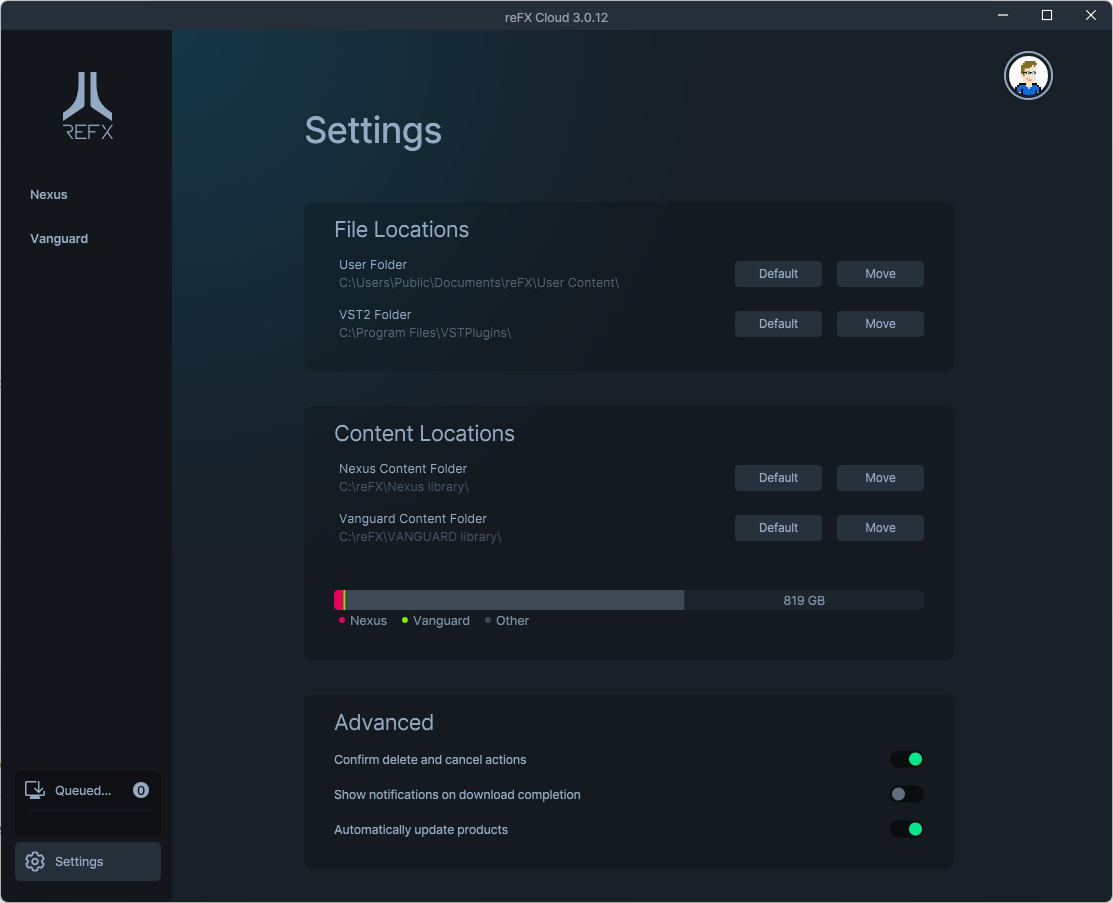Reset User Folder to Default
Image resolution: width=1113 pixels, height=903 pixels.
(778, 274)
